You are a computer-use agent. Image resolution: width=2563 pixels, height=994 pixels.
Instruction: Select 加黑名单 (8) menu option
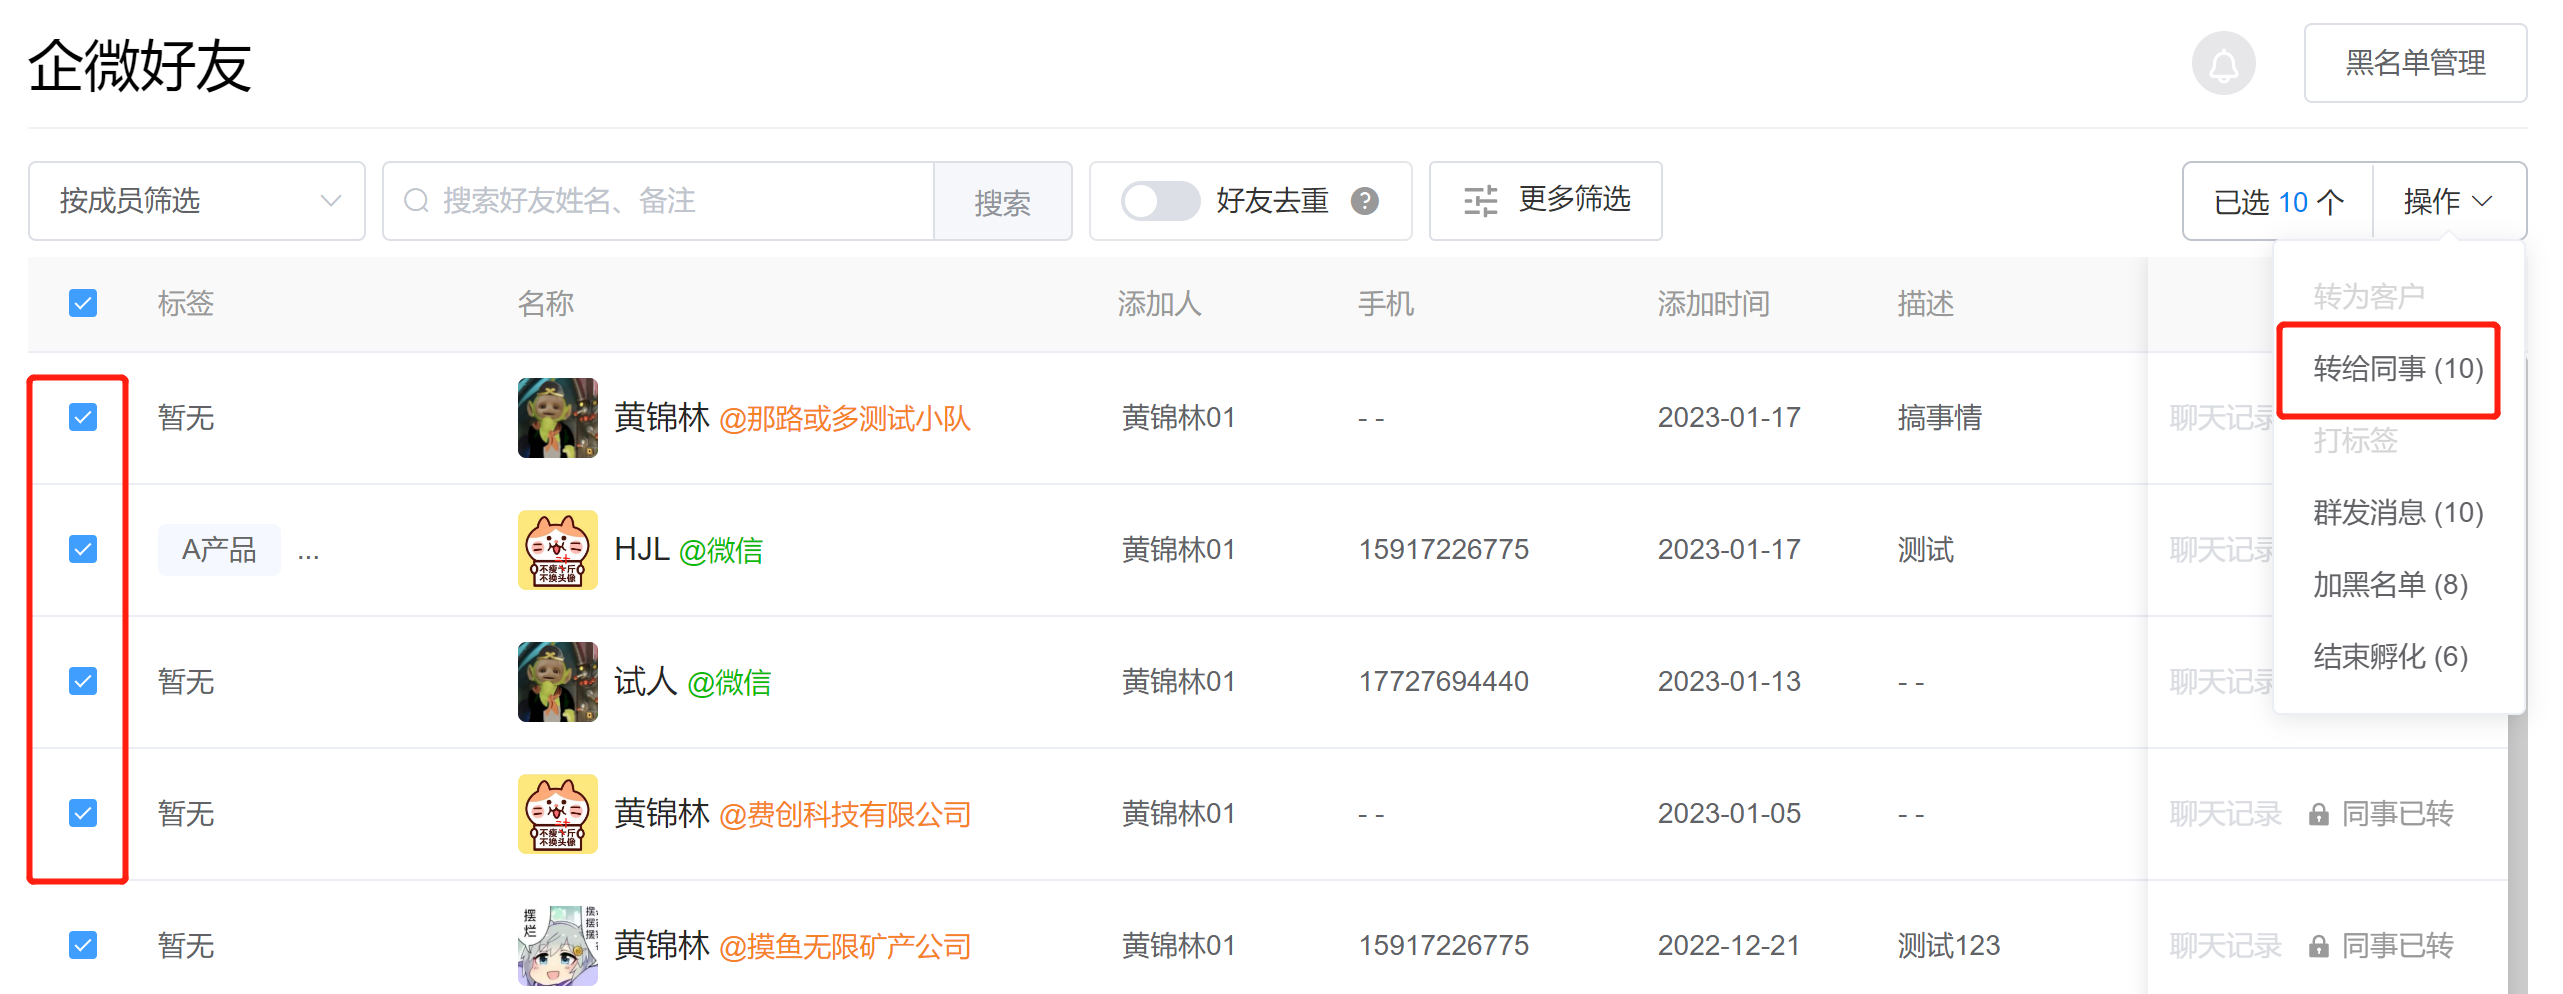2390,585
